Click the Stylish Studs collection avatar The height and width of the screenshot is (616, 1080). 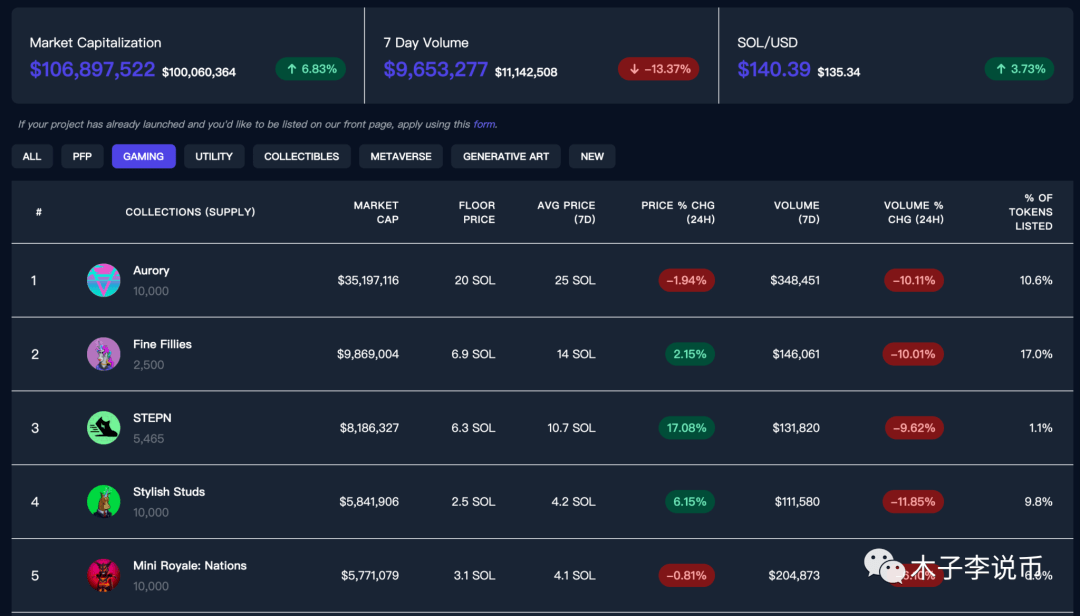coord(103,501)
